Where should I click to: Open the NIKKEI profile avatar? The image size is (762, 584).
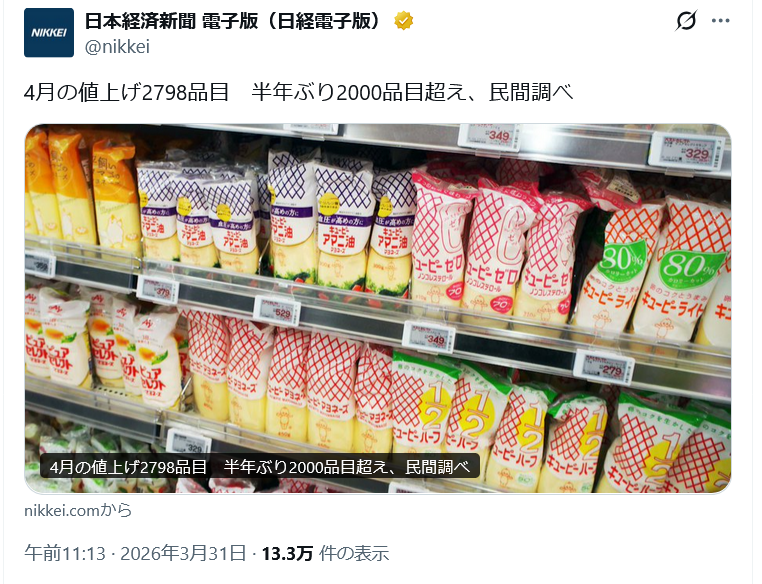pos(49,33)
